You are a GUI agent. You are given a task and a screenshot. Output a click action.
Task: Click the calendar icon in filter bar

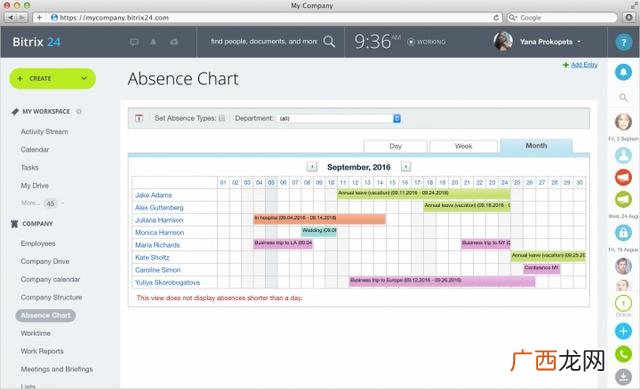click(x=139, y=118)
